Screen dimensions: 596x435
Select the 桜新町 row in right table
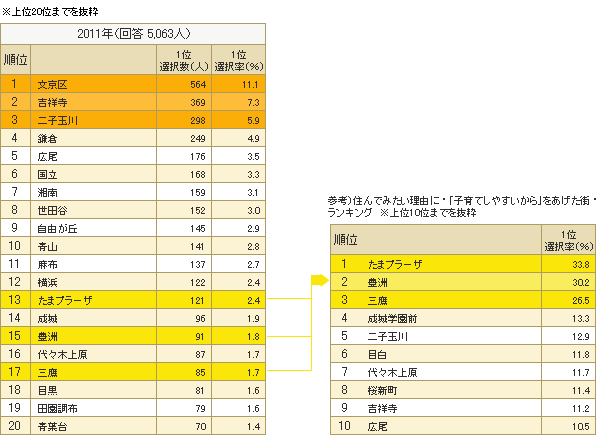[463, 390]
